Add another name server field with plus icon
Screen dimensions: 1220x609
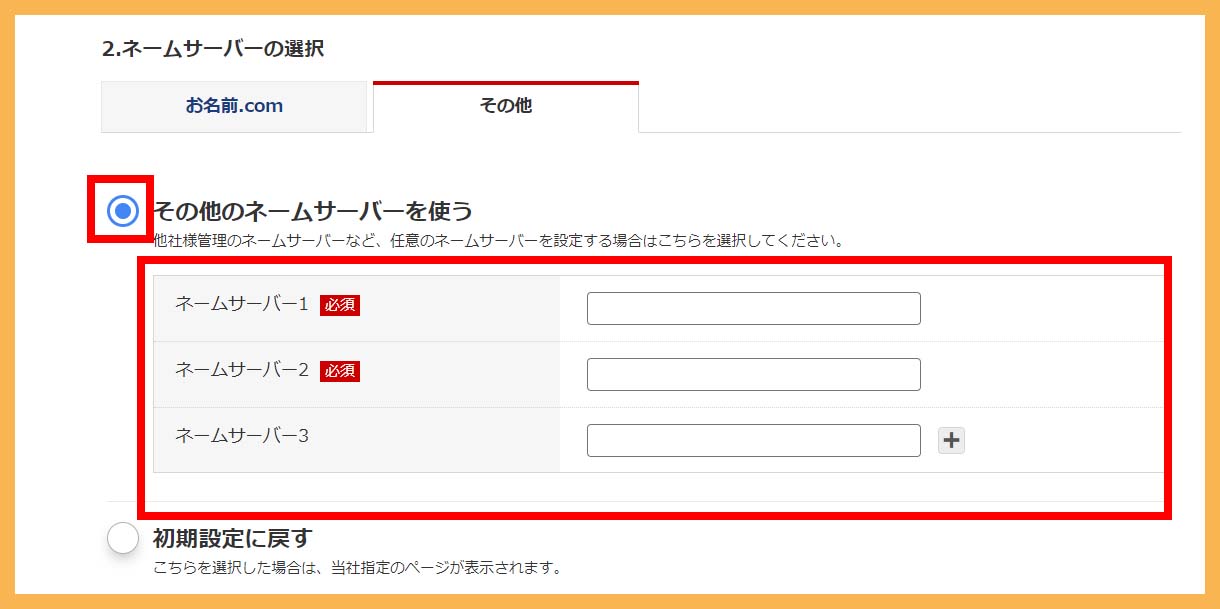coord(951,440)
